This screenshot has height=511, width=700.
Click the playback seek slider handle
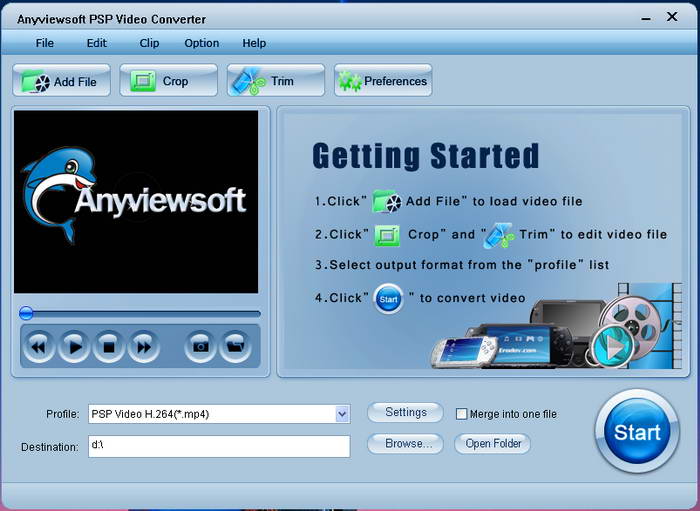pyautogui.click(x=26, y=313)
